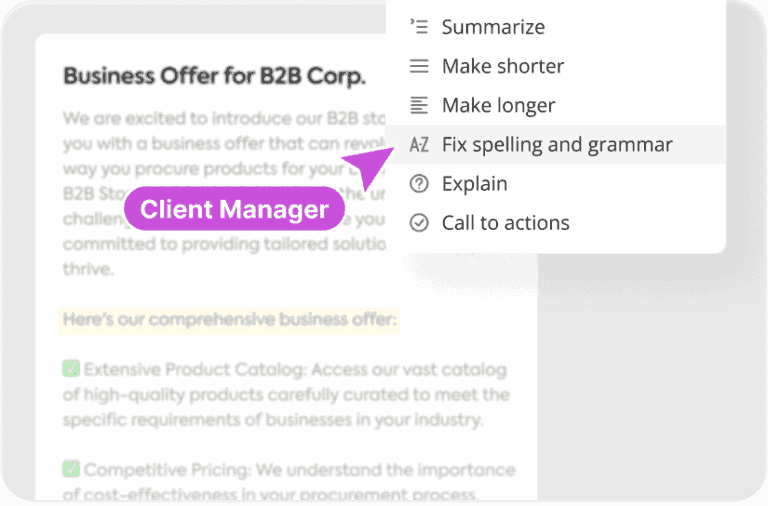Toggle the Extensive Product Catalog checkbox
The image size is (768, 506).
(x=71, y=369)
